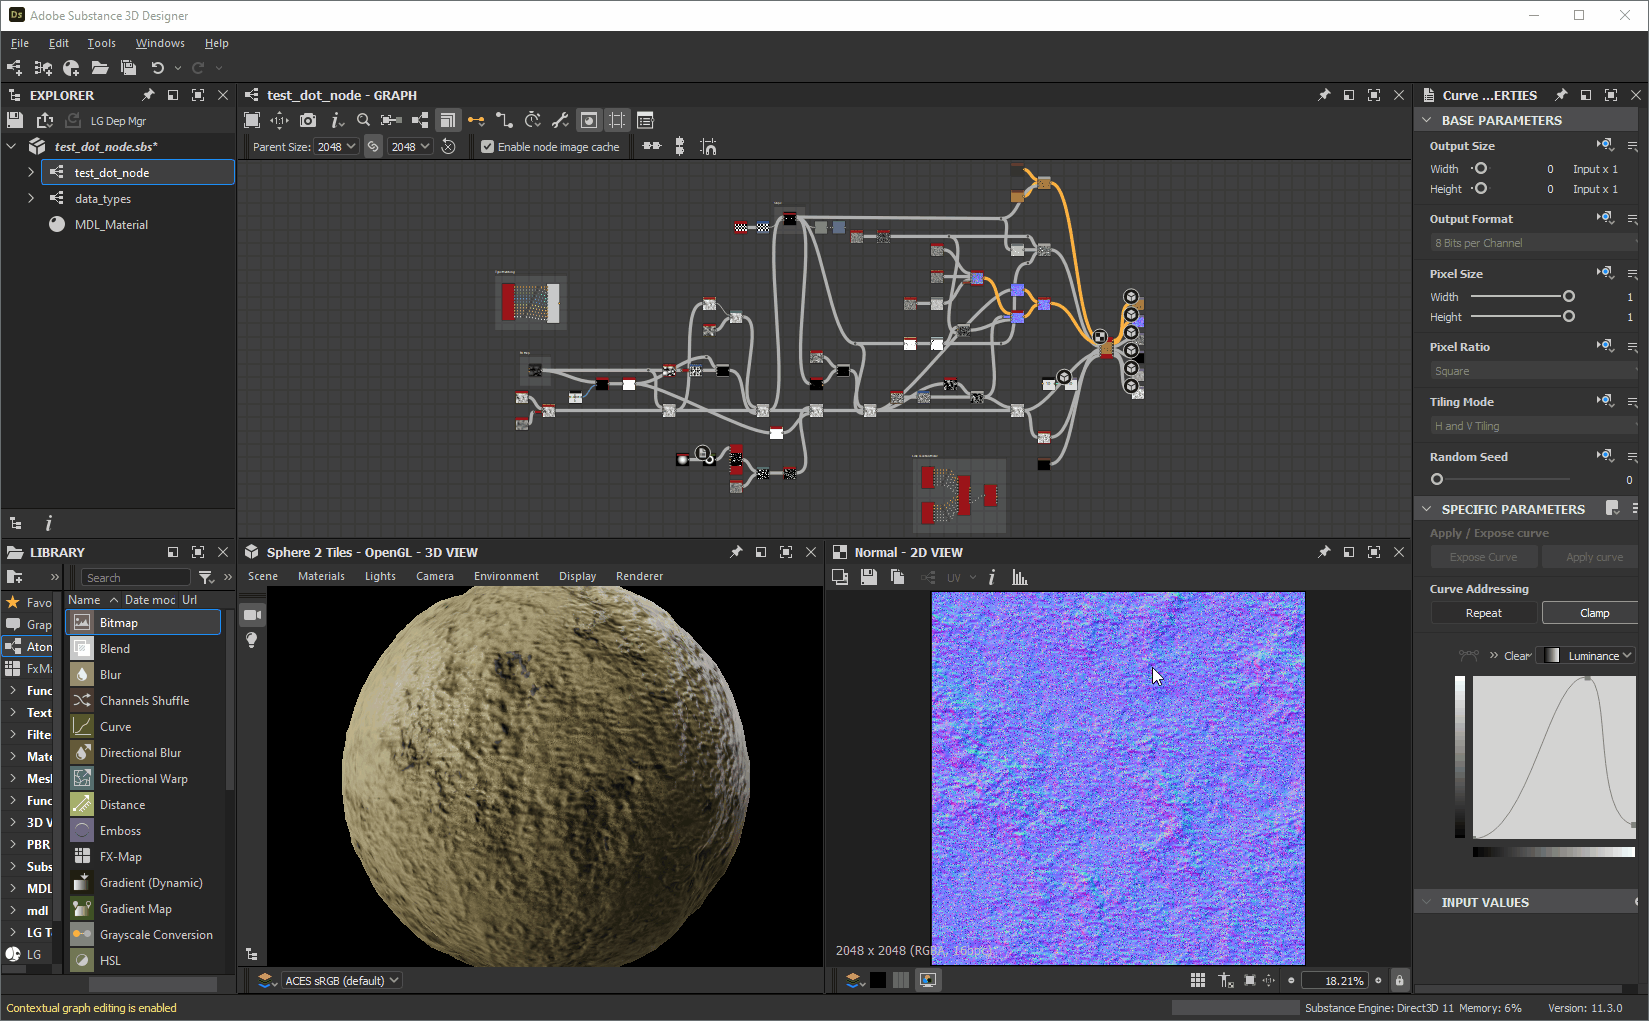Save the 2D view image with floppy icon
The height and width of the screenshot is (1021, 1649).
(x=868, y=577)
